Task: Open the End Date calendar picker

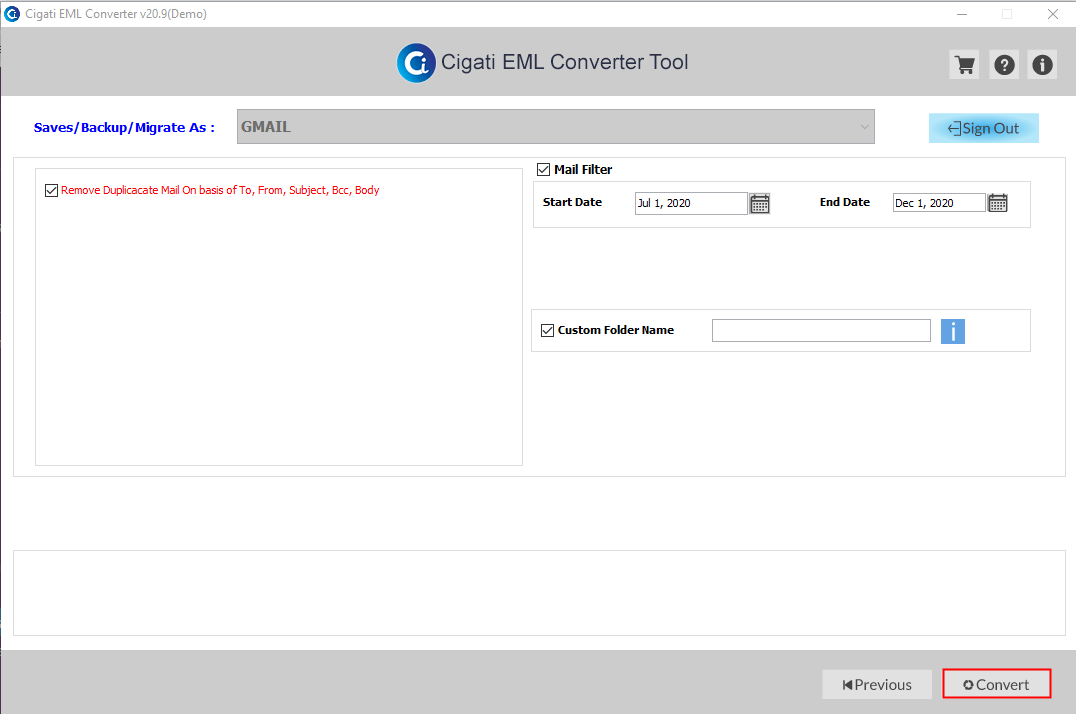Action: click(998, 203)
